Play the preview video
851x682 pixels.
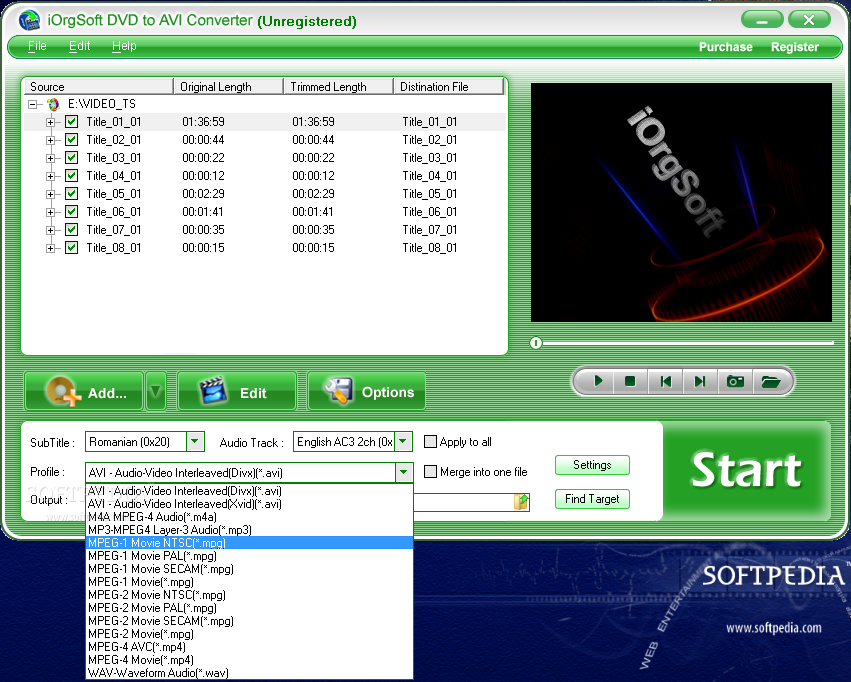point(598,381)
